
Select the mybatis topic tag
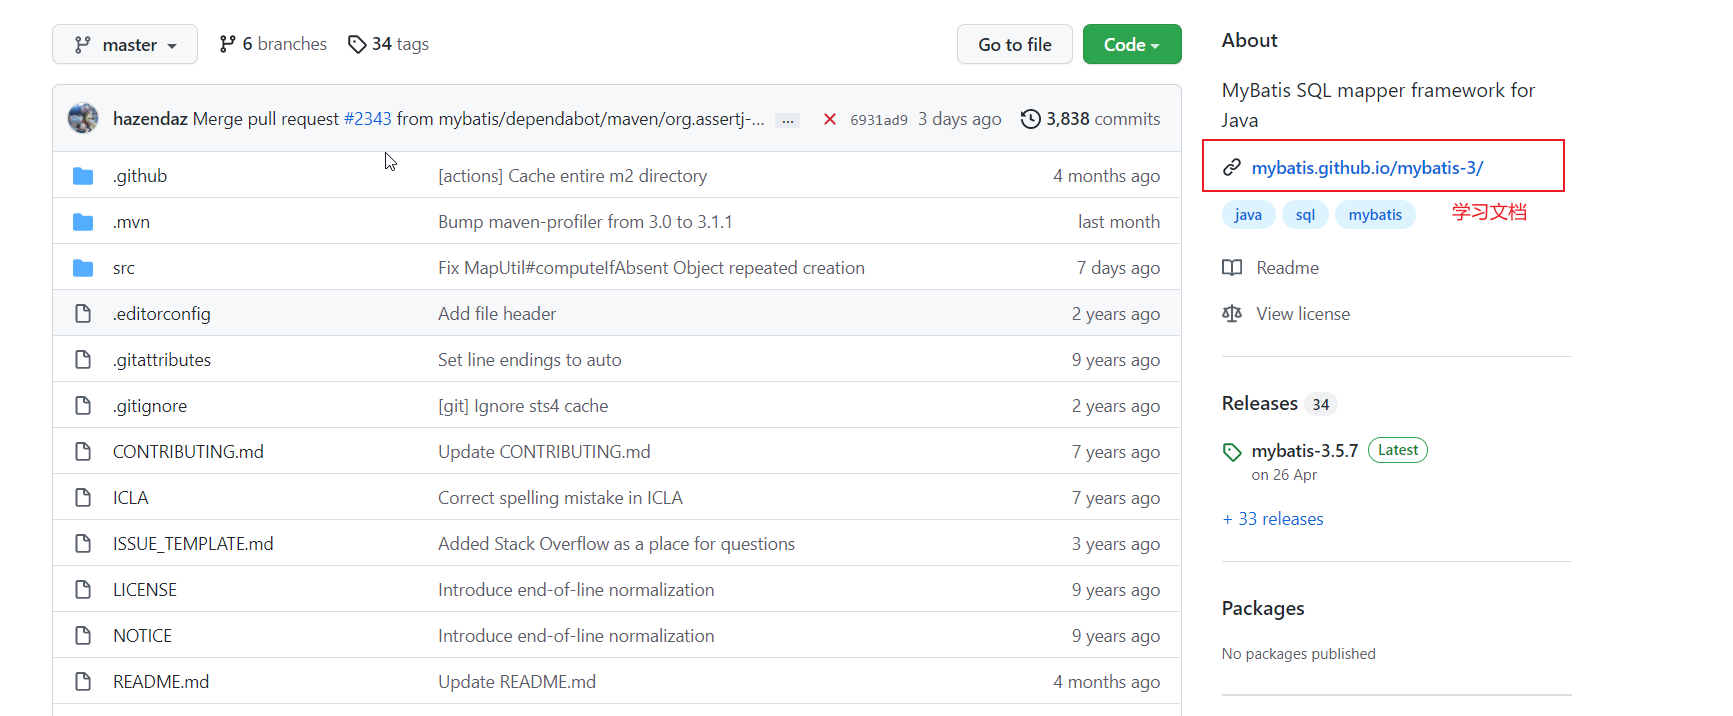pos(1375,215)
